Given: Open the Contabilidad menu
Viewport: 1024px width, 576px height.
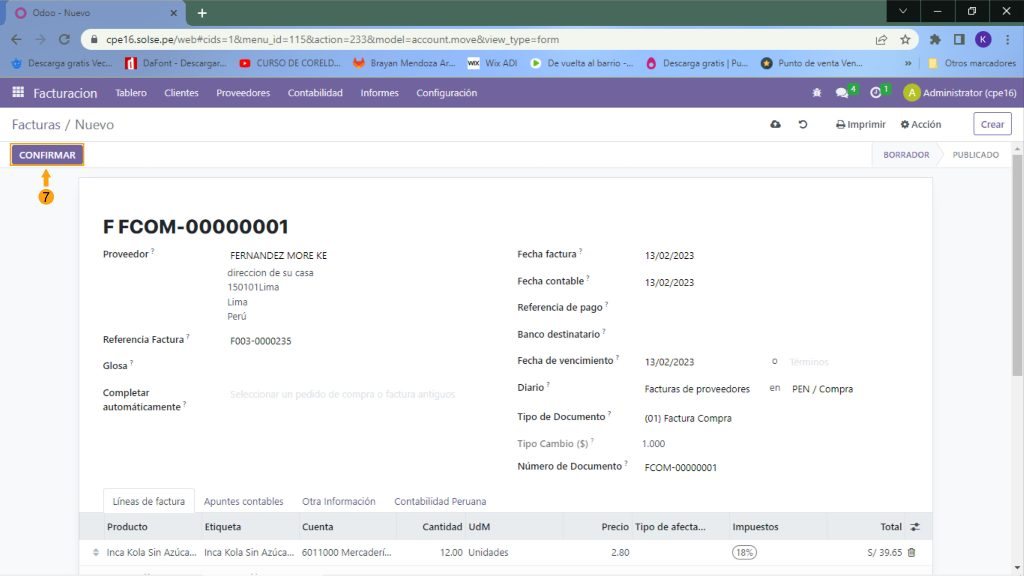Looking at the screenshot, I should pos(315,93).
